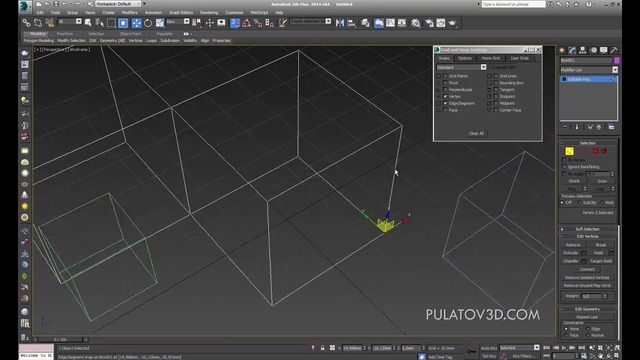The width and height of the screenshot is (640, 360).
Task: Disable the Vertex snap checkbox
Action: 445,97
